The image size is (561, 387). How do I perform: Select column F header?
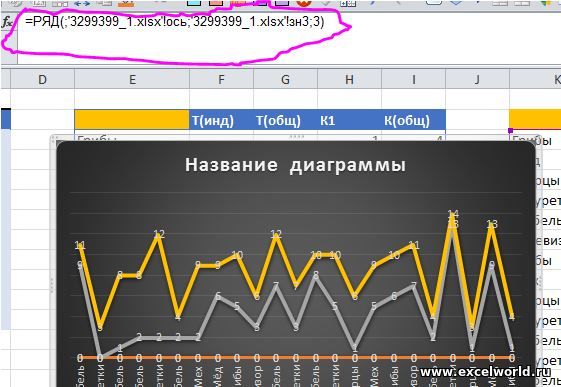(x=221, y=79)
